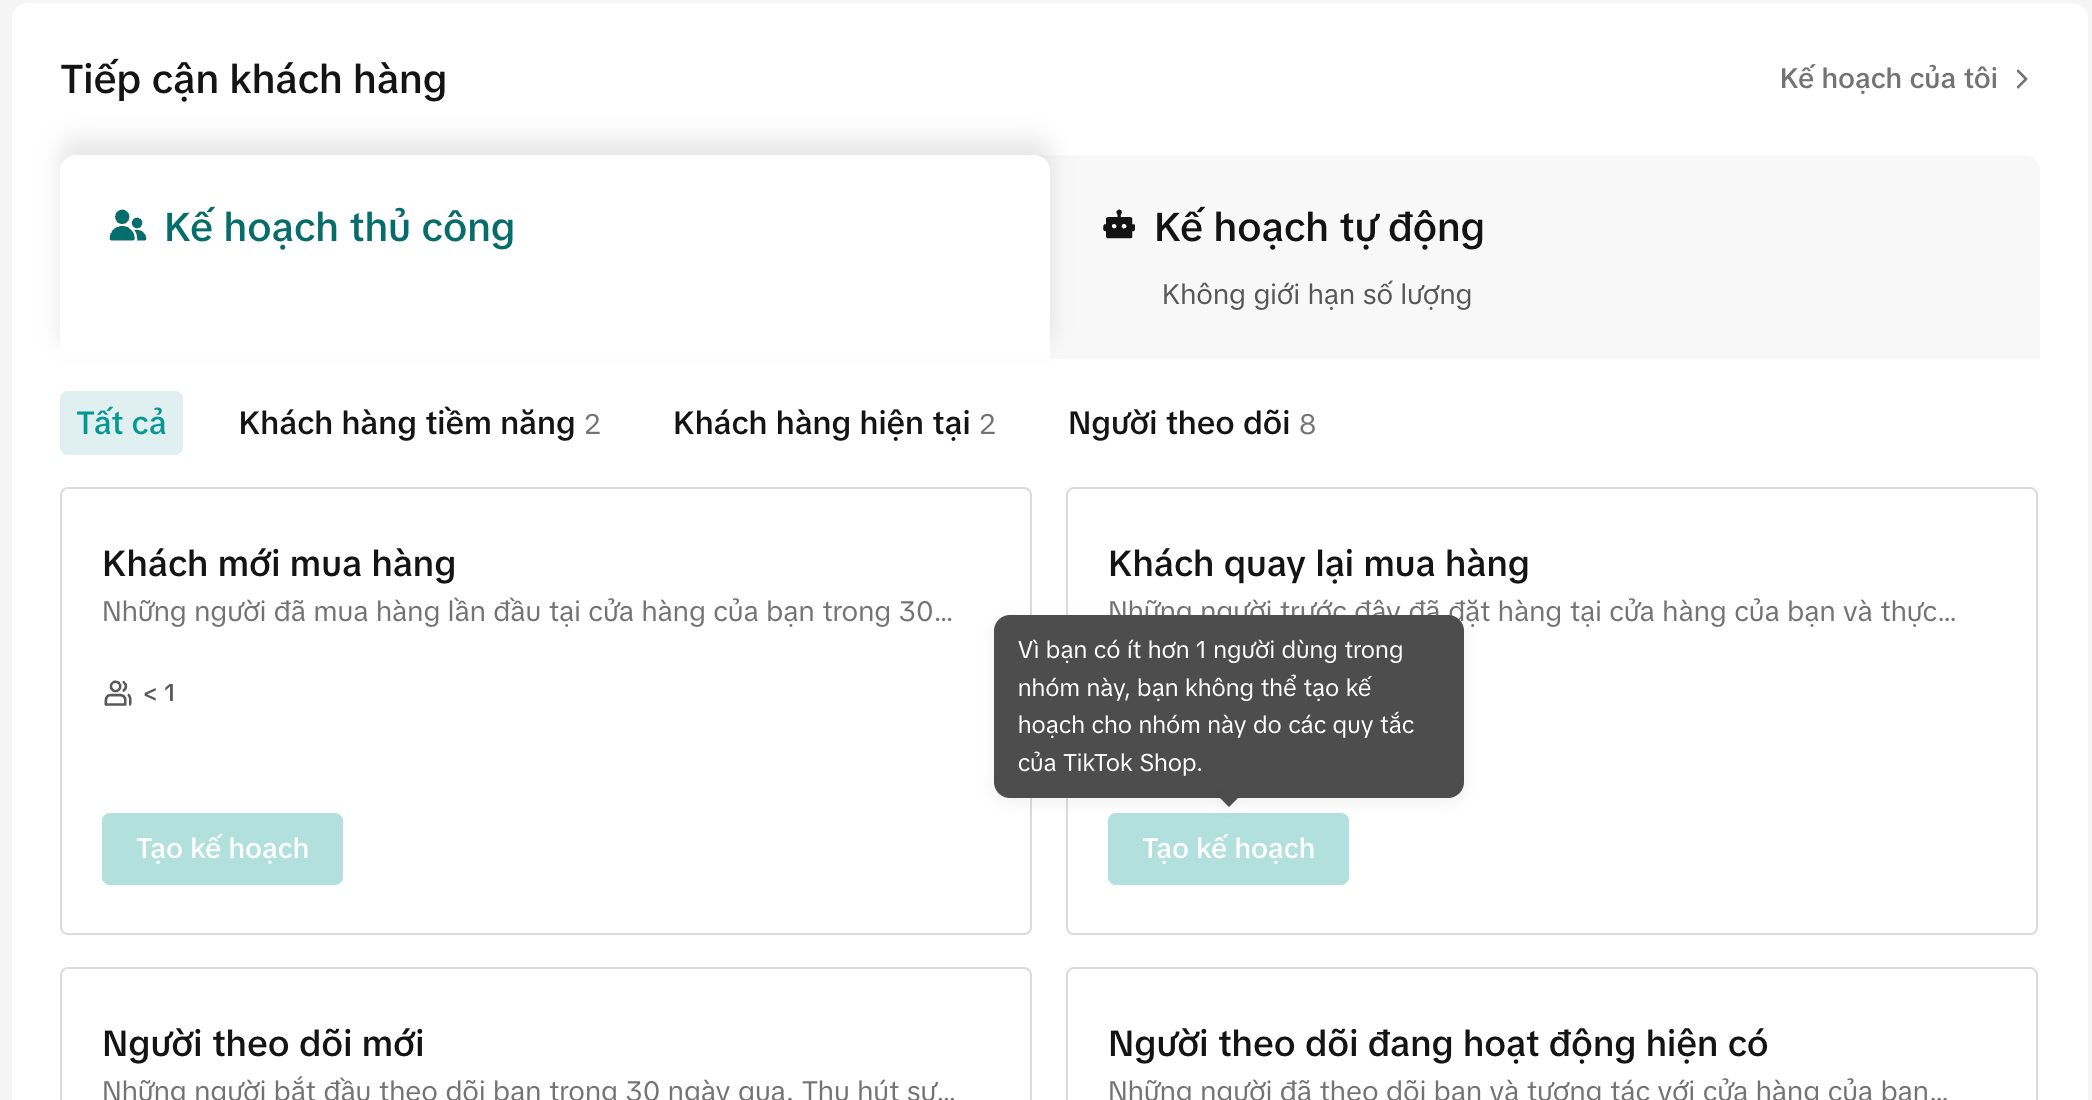
Task: Switch to Kế hoạch thủ công tab
Action: (x=338, y=228)
